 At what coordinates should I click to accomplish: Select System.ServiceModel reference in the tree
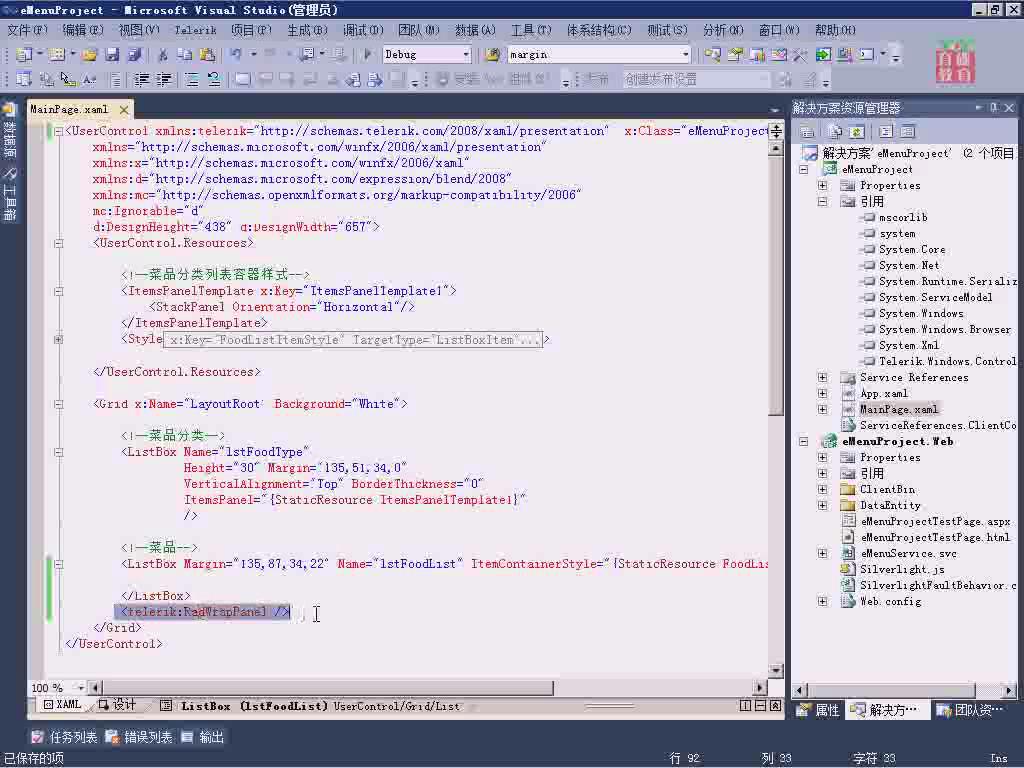tap(935, 298)
